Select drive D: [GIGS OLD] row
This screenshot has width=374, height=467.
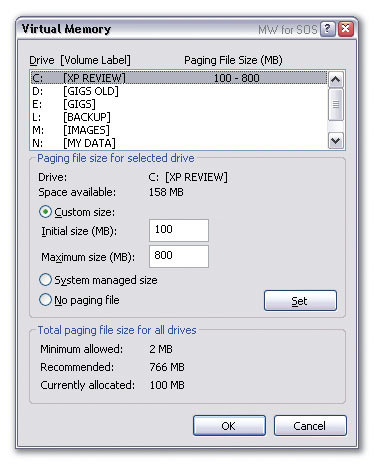click(x=179, y=91)
